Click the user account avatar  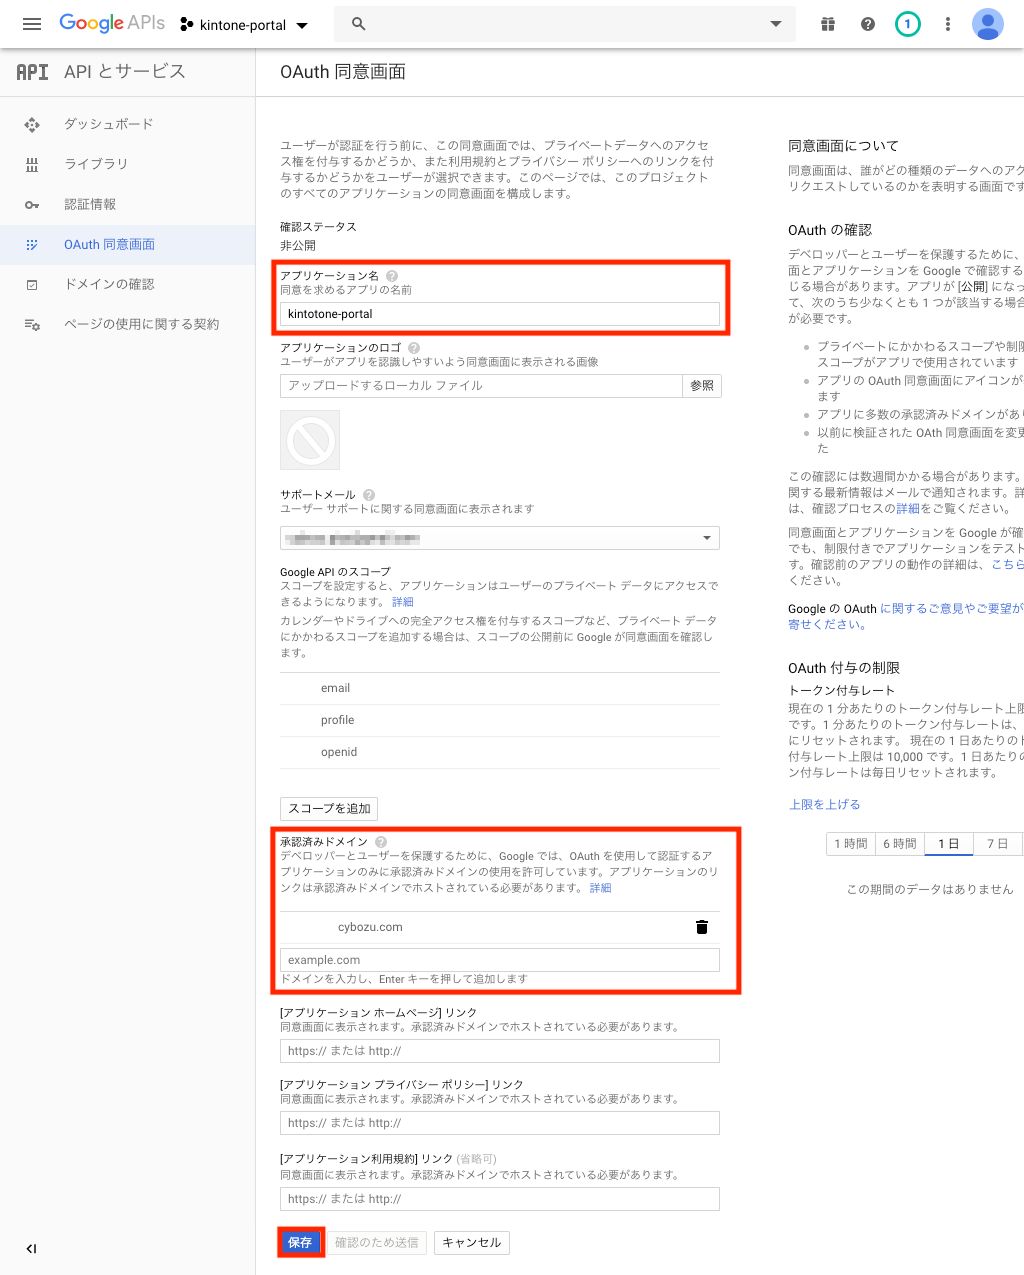(x=988, y=24)
